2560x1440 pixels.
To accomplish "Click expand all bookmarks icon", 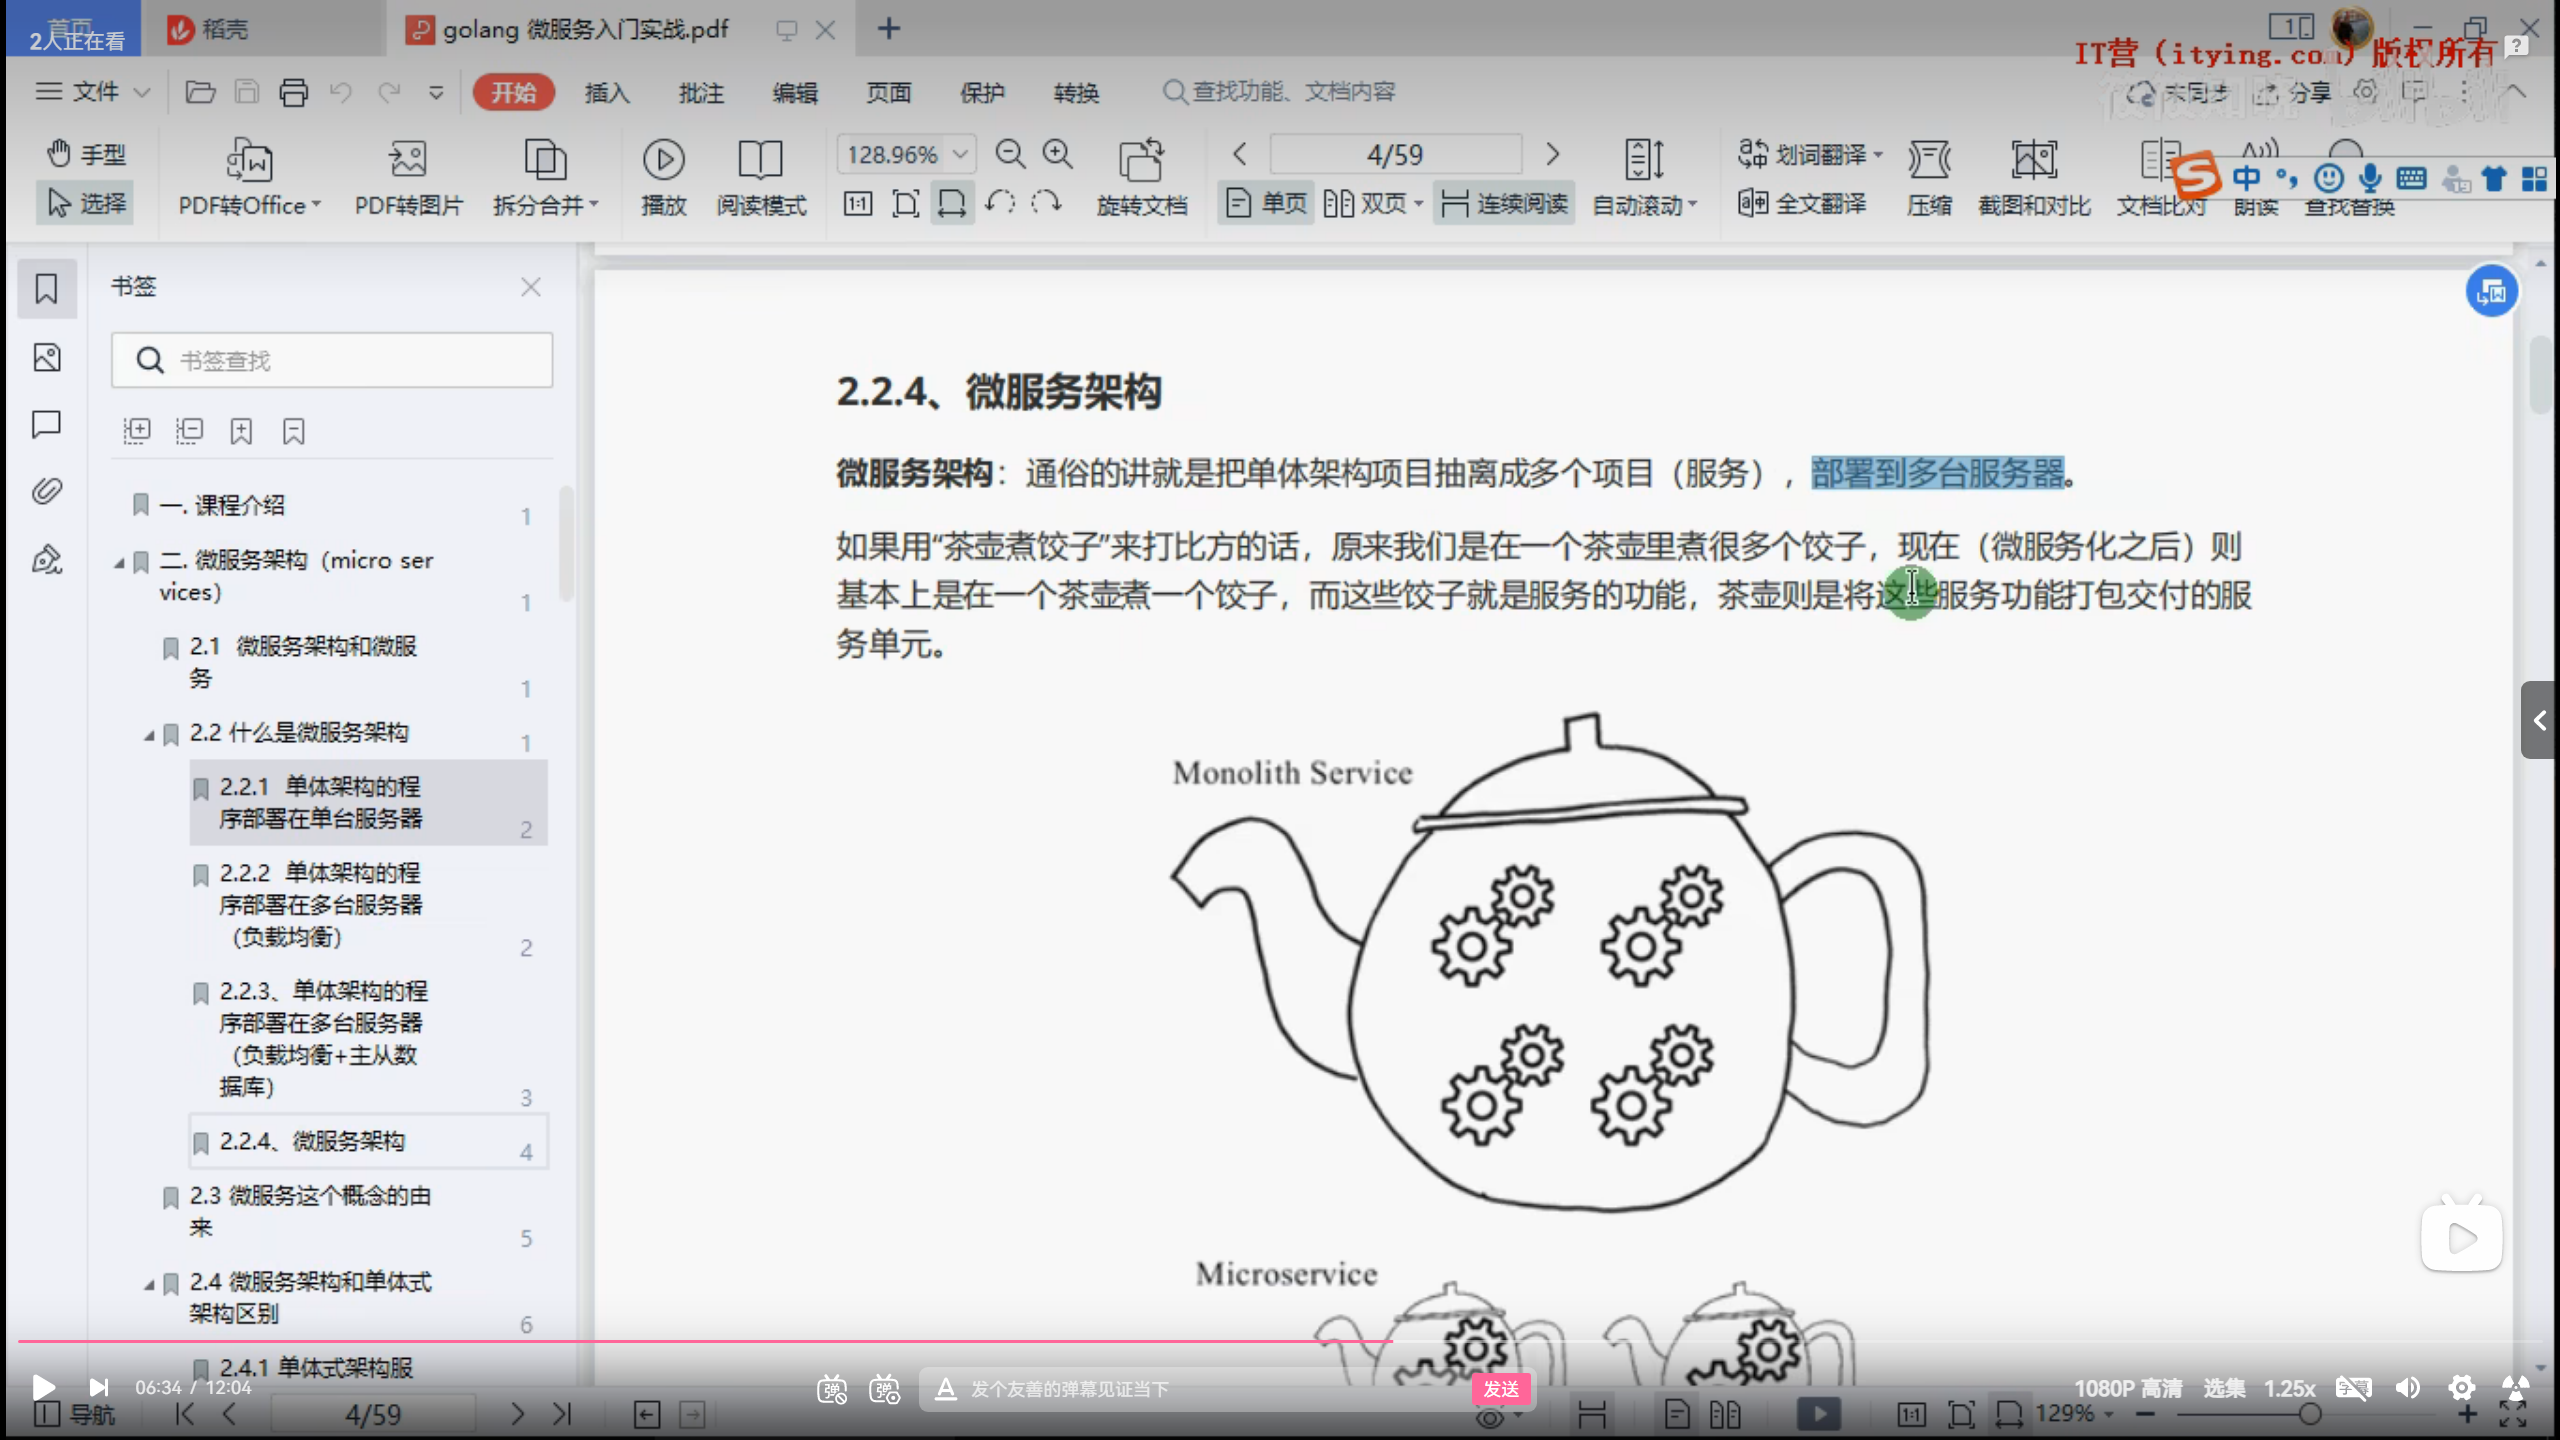I will (137, 431).
